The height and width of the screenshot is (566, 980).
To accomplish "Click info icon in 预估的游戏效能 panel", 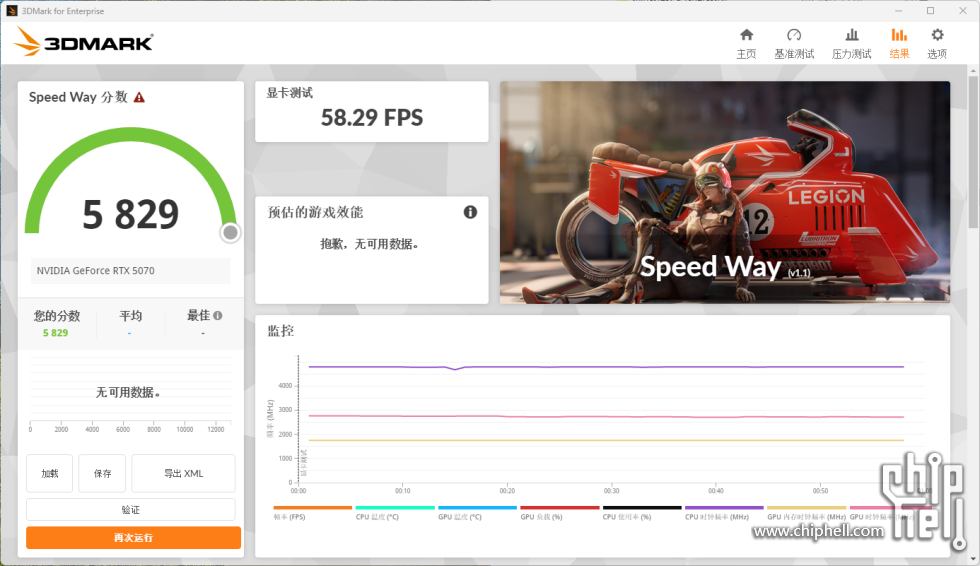I will 470,212.
